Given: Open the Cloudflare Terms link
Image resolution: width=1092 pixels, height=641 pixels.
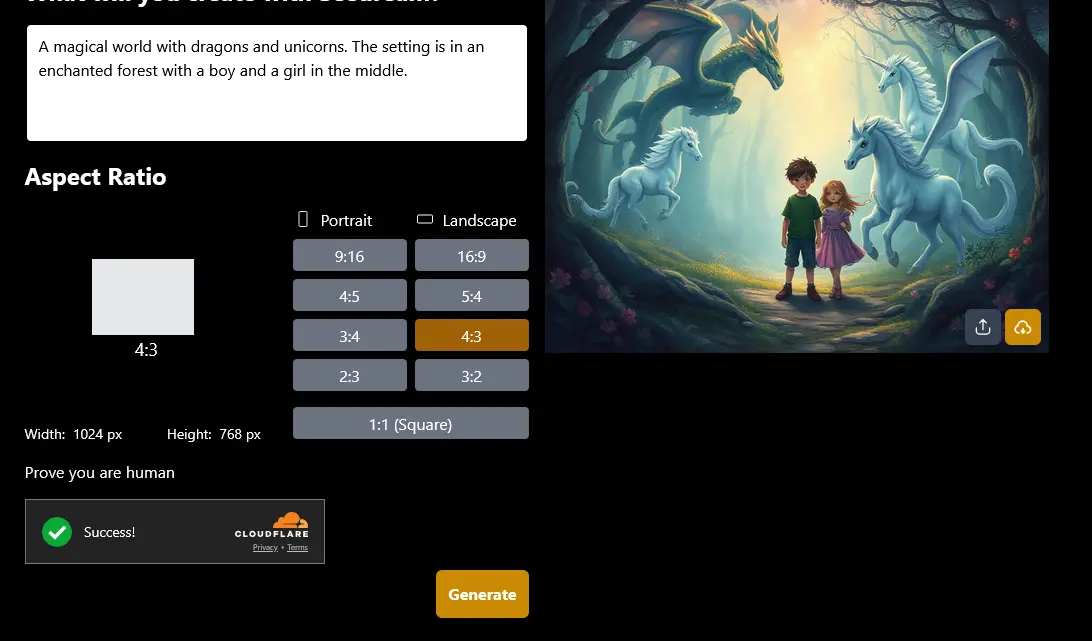Looking at the screenshot, I should [297, 548].
